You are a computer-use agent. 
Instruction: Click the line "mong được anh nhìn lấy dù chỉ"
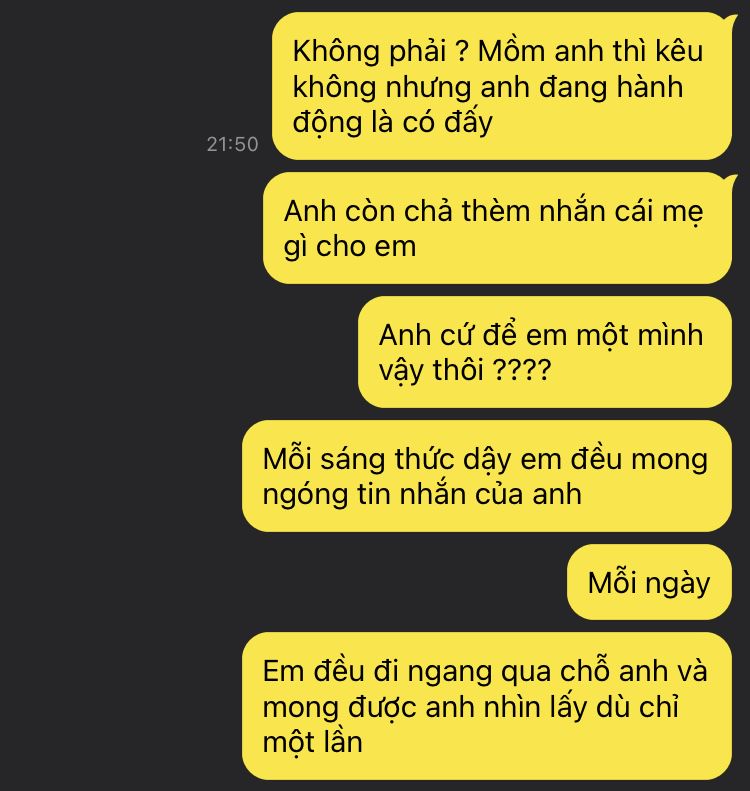(470, 707)
